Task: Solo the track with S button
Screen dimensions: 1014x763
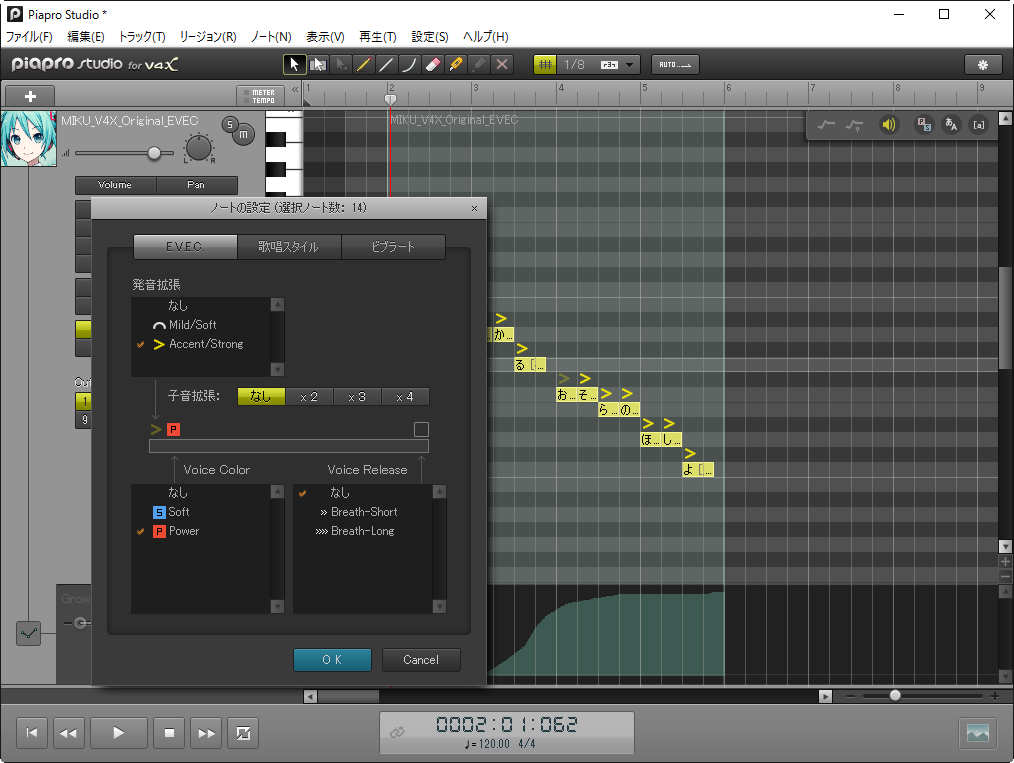Action: pos(230,125)
